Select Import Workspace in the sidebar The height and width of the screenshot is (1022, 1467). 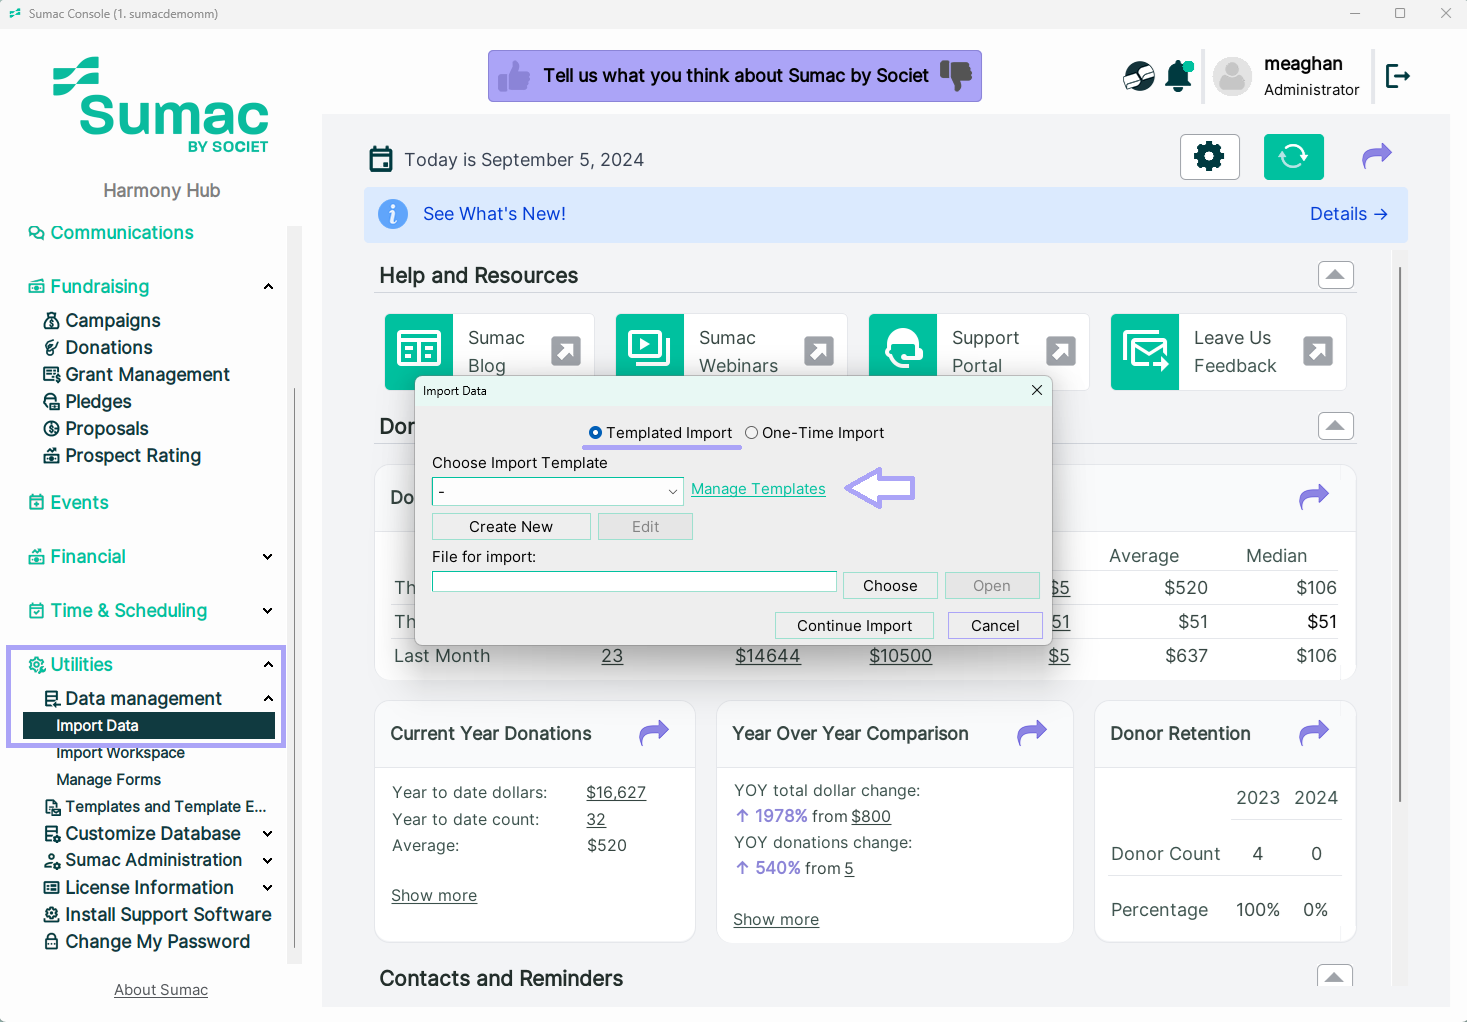point(121,753)
